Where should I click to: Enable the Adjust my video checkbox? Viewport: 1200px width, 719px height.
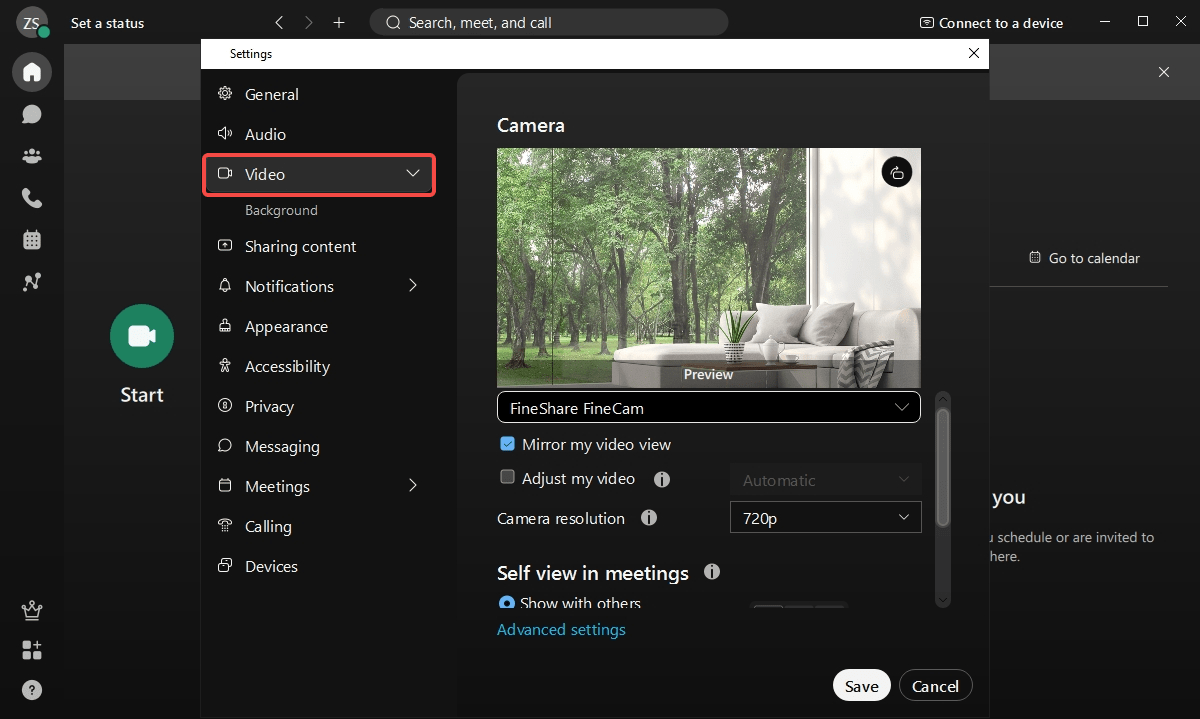[x=507, y=478]
